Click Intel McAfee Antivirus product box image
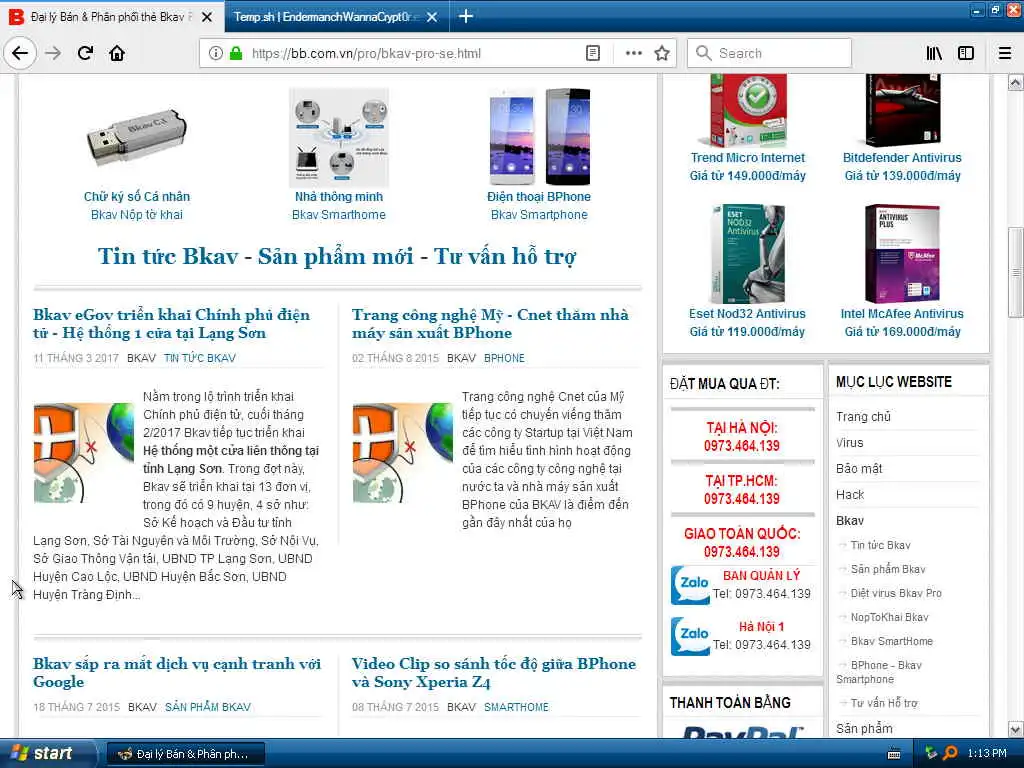 (903, 253)
